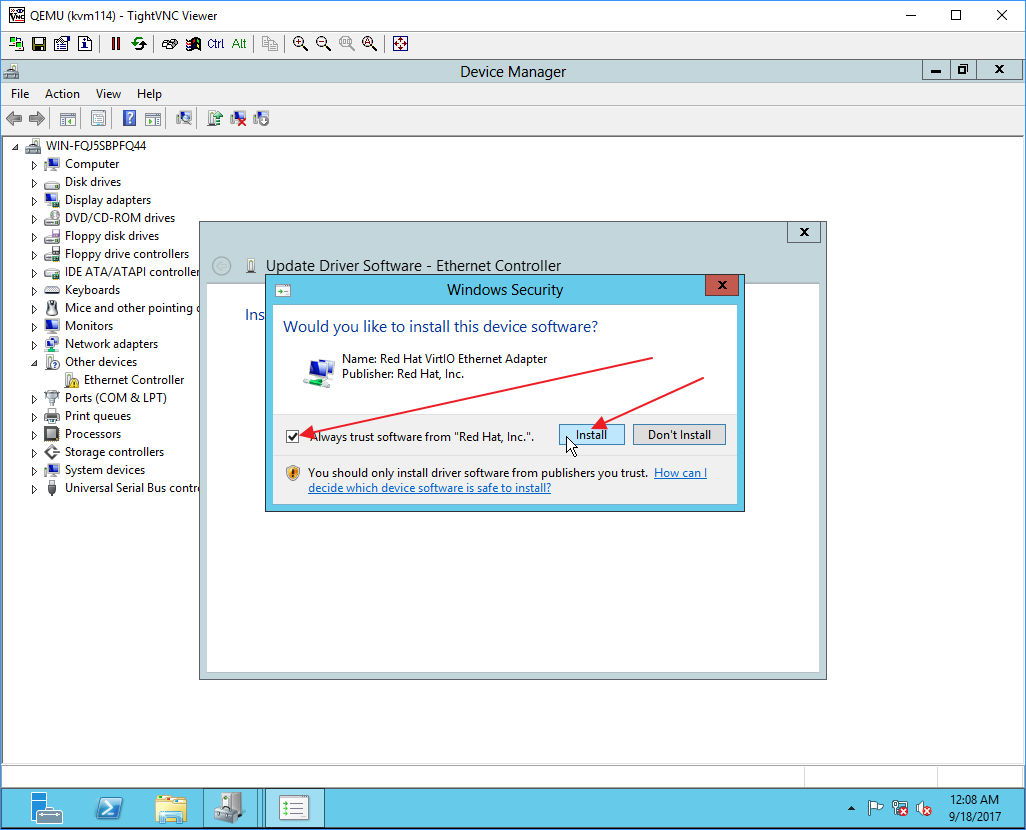Viewport: 1026px width, 830px height.
Task: Select the Floppy disk drives tree item
Action: pos(112,236)
